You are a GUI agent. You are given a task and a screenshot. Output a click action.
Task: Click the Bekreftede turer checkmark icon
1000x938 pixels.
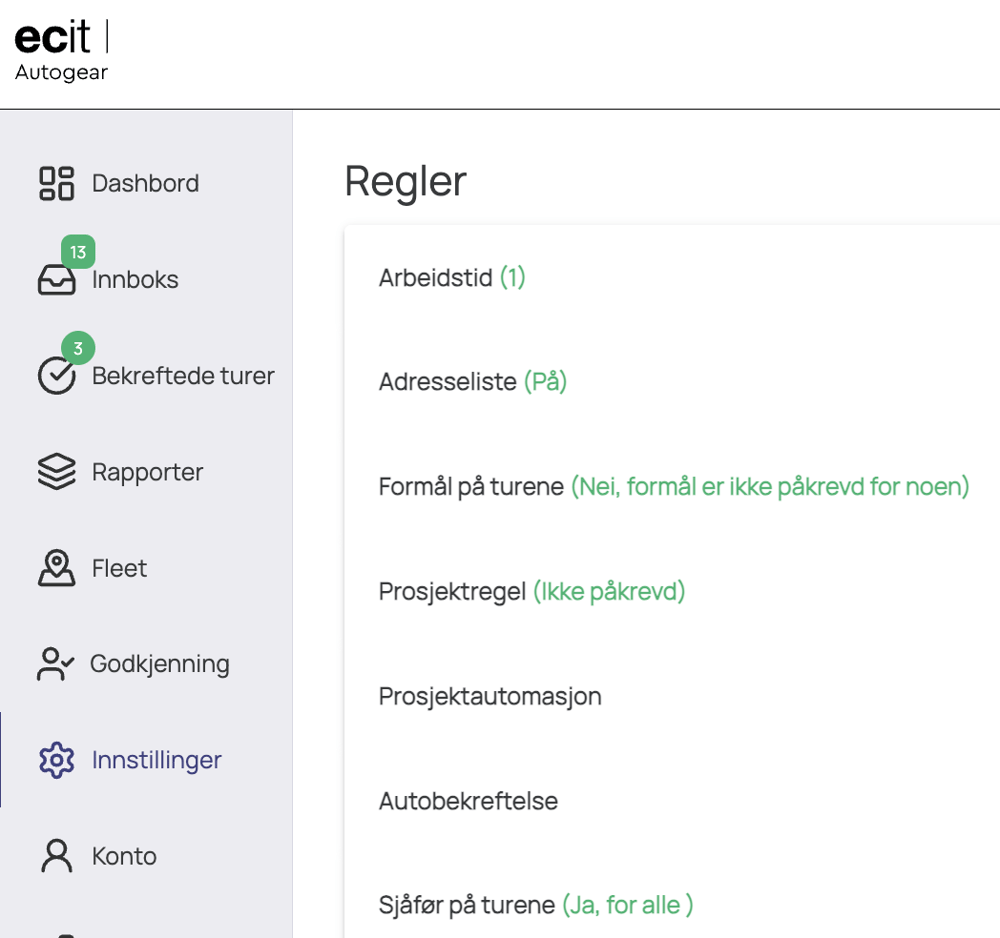[x=56, y=376]
